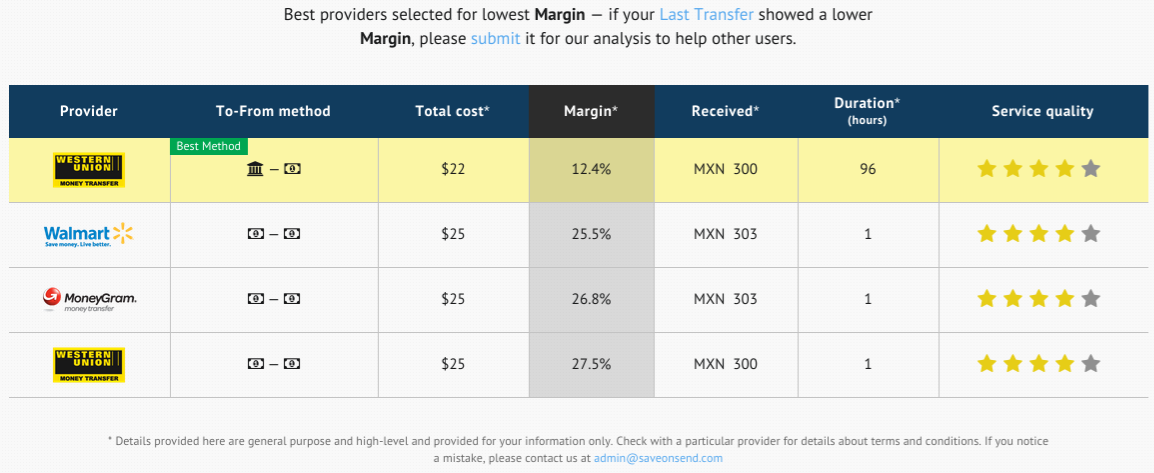This screenshot has width=1154, height=473.
Task: Click the Western Union logo in last row
Action: (88, 365)
